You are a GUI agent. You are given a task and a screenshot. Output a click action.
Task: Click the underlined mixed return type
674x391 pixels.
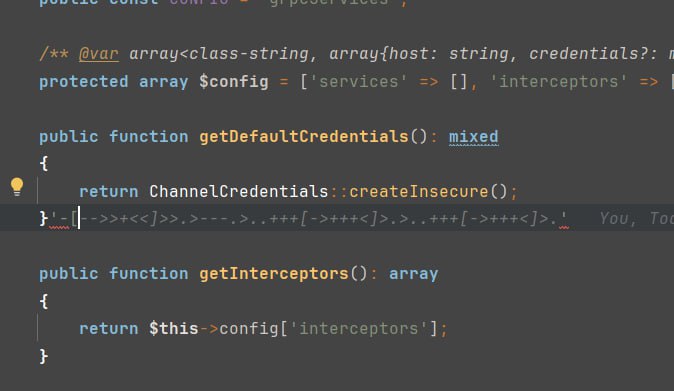474,137
